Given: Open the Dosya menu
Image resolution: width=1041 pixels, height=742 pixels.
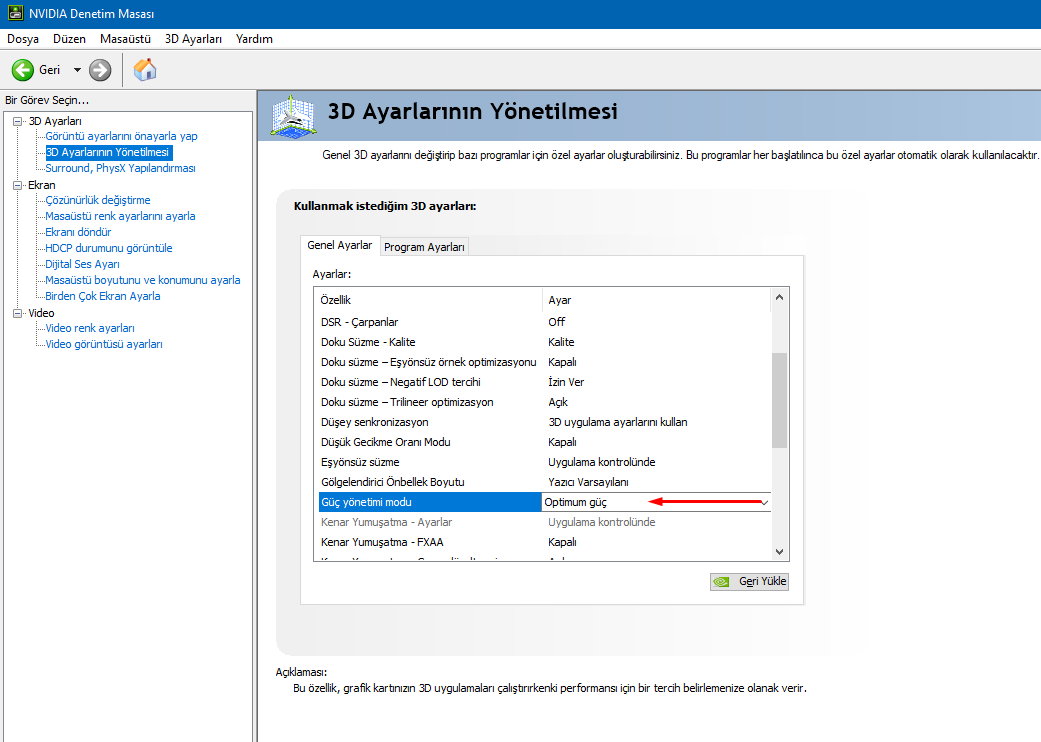Looking at the screenshot, I should (x=23, y=38).
